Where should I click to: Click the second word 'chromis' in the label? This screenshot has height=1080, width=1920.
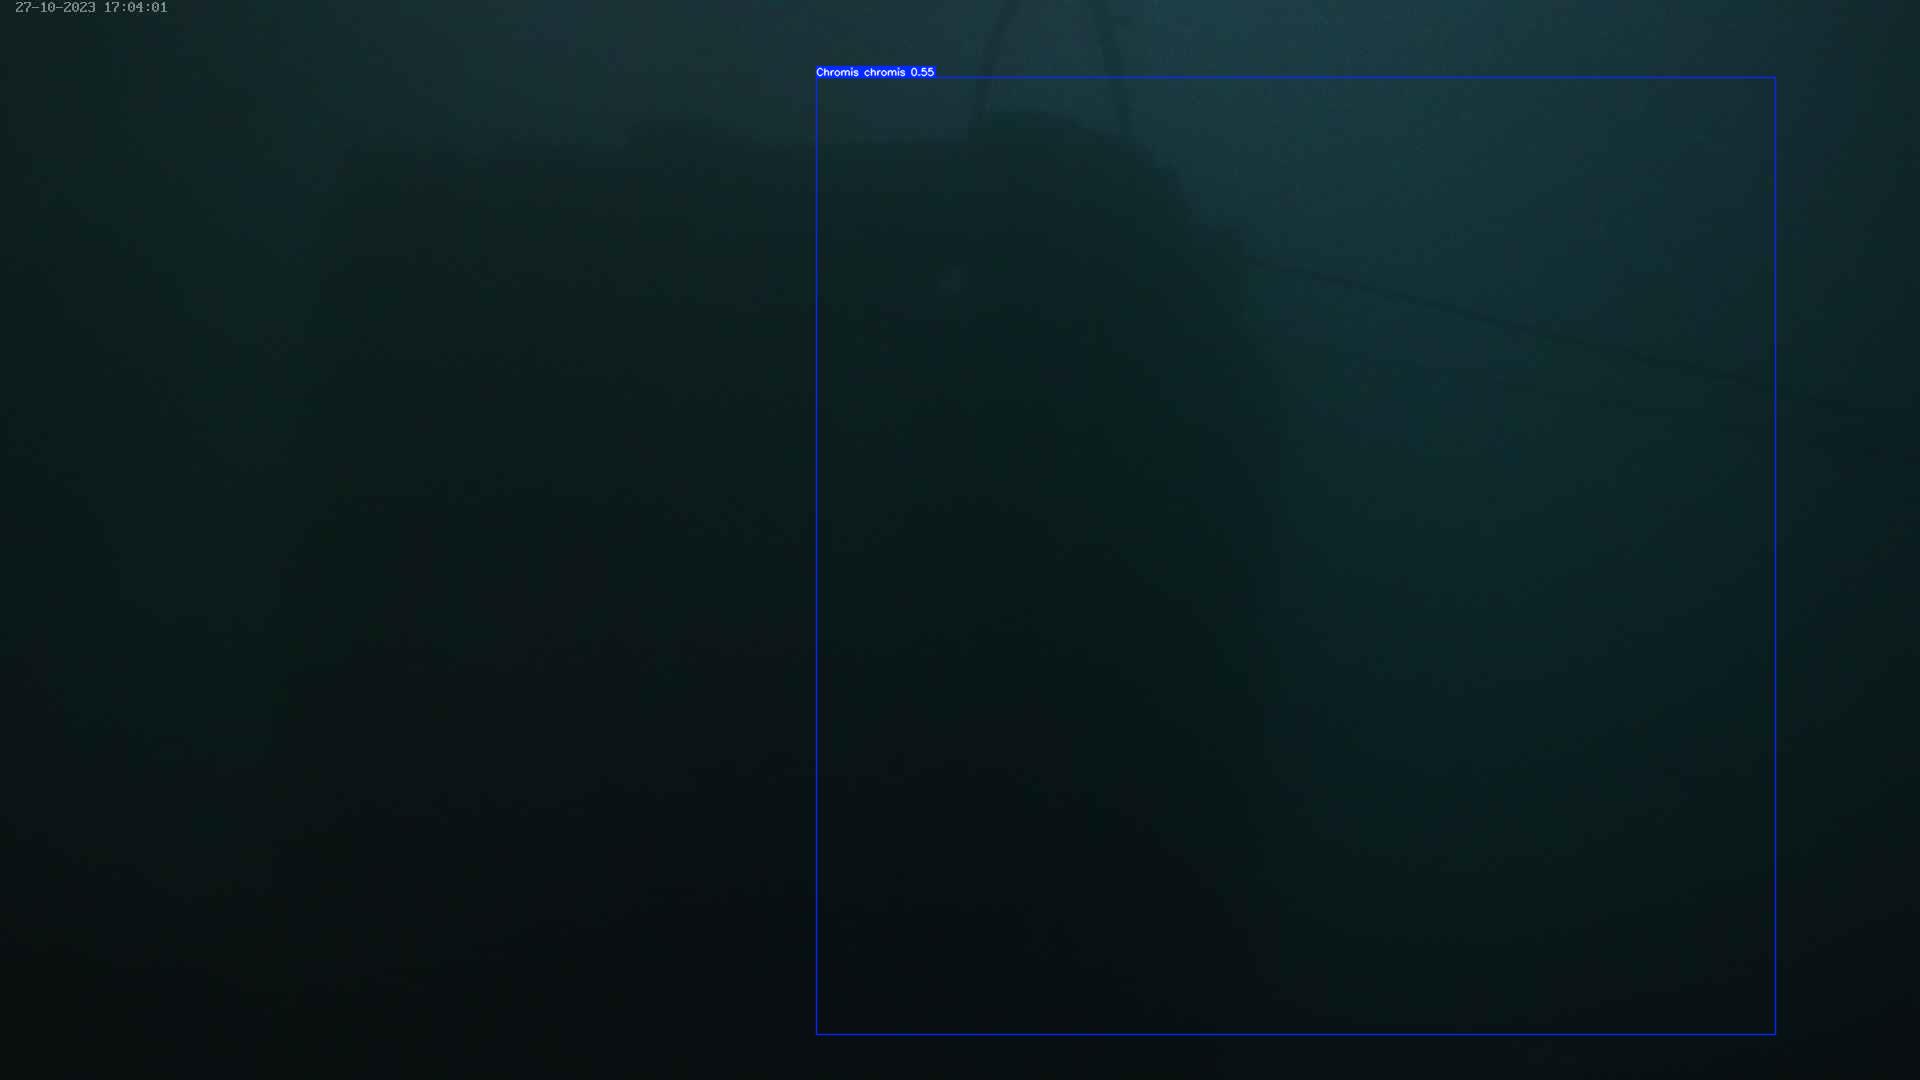pyautogui.click(x=884, y=72)
